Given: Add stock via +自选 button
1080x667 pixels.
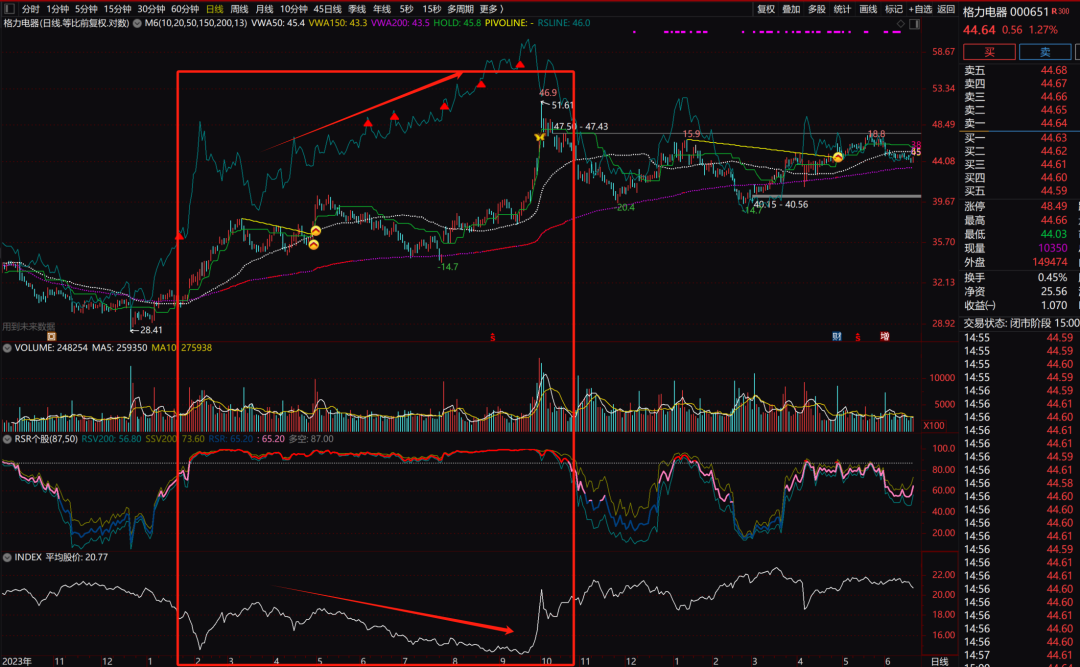Looking at the screenshot, I should 920,9.
